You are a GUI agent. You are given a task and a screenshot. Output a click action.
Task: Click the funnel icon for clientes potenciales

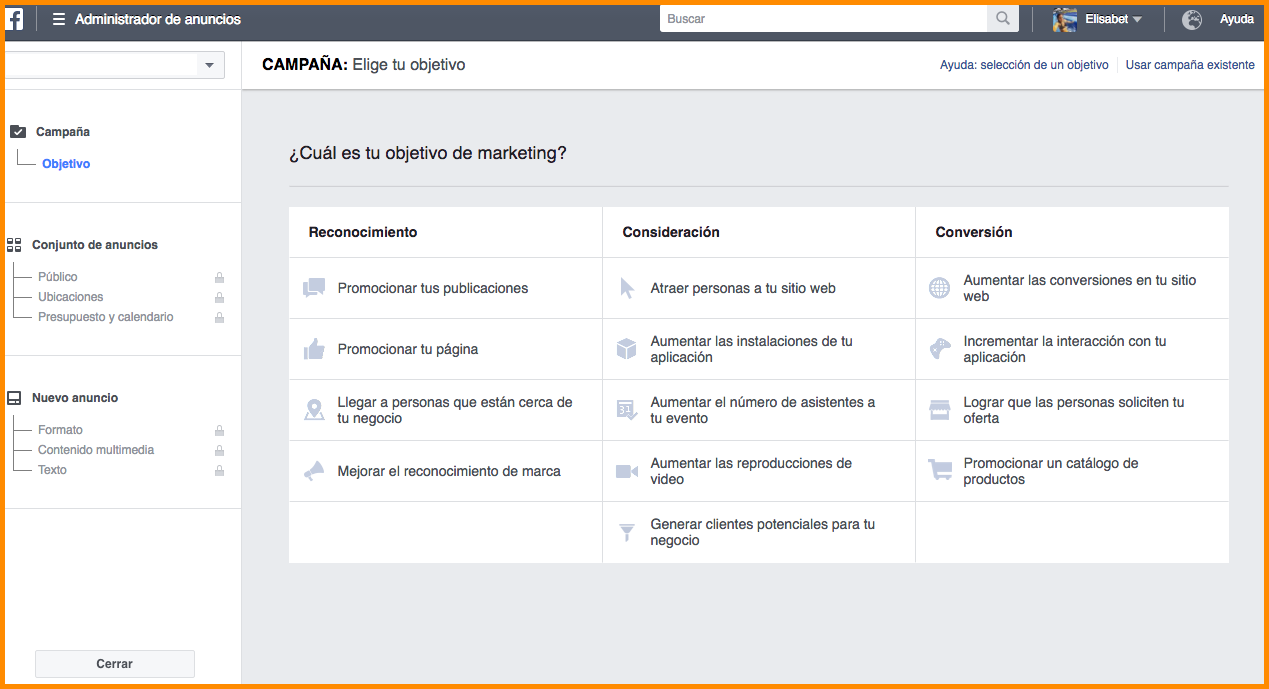[x=627, y=532]
